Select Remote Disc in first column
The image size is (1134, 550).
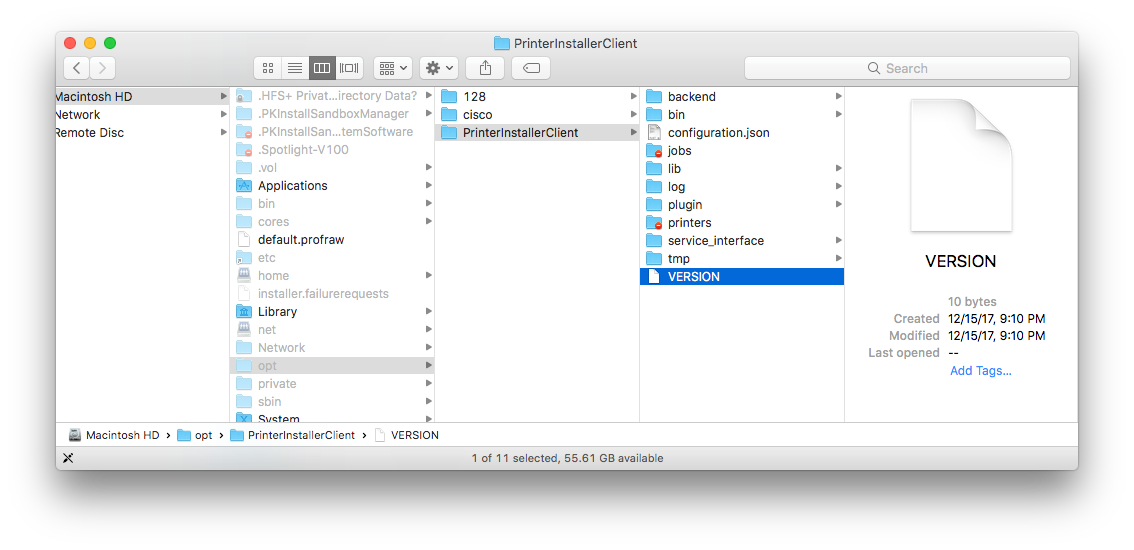point(142,132)
